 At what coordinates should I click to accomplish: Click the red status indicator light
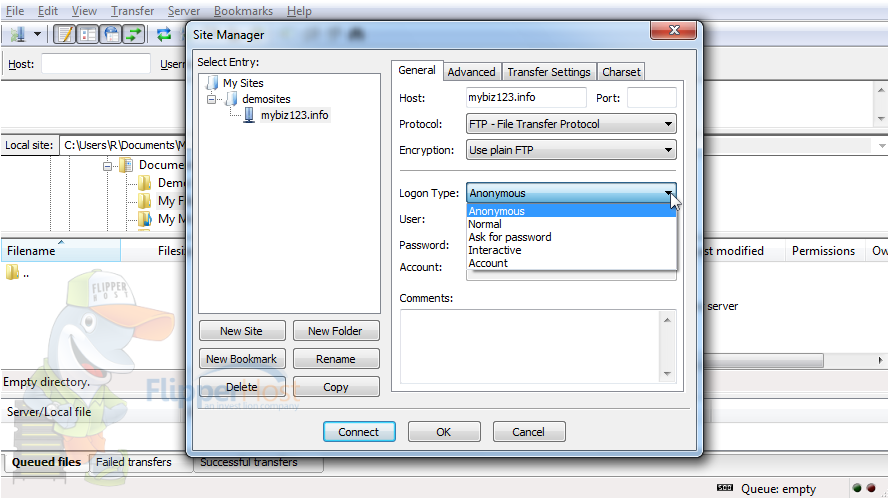tap(871, 488)
